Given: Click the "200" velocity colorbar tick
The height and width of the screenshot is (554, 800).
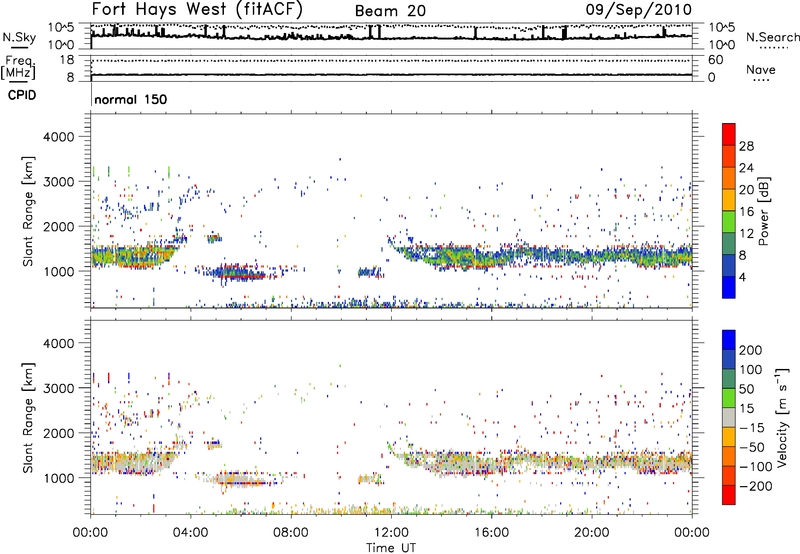Looking at the screenshot, I should click(x=751, y=350).
